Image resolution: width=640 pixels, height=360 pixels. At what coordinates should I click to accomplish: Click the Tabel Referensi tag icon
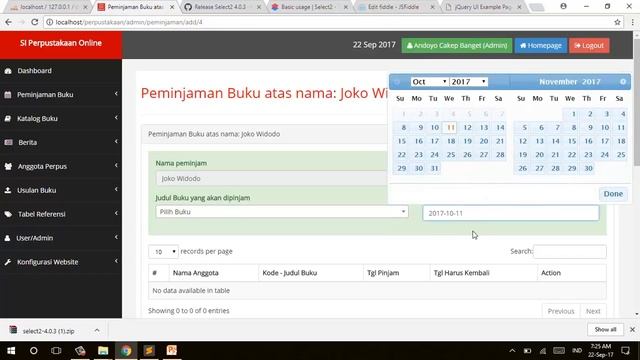click(x=8, y=214)
